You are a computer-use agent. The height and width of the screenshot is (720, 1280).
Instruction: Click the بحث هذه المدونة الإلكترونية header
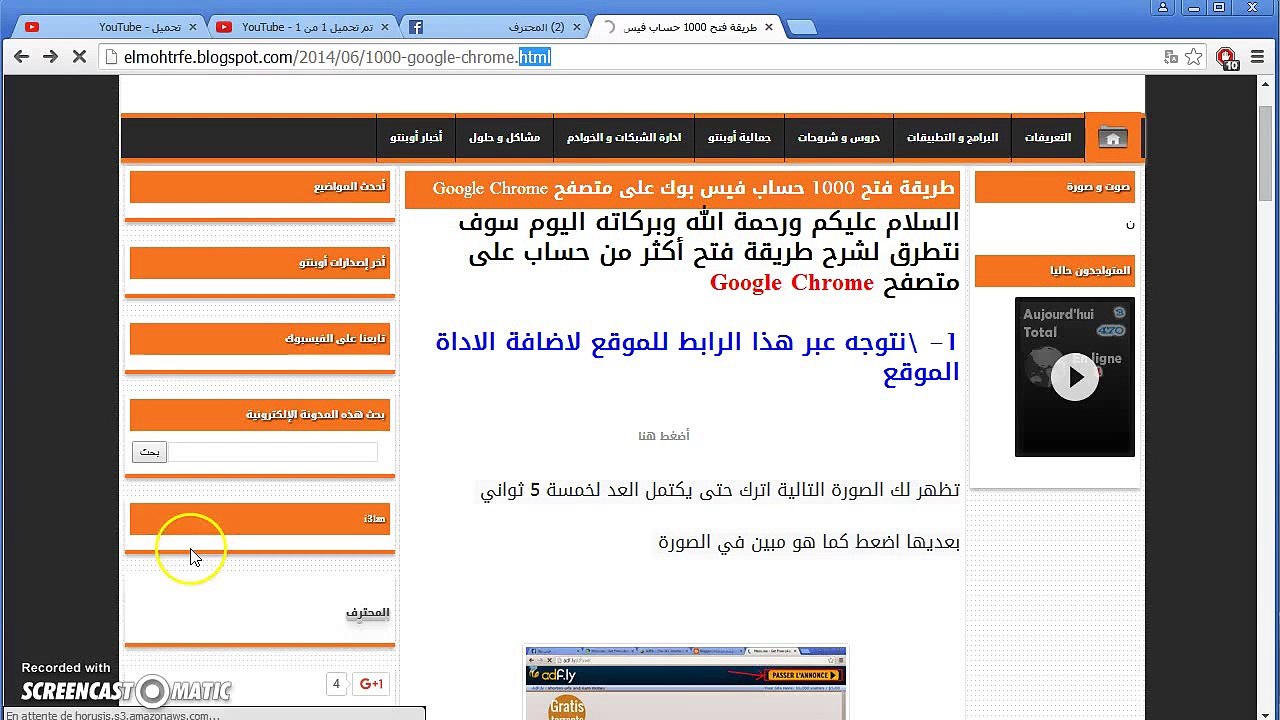pyautogui.click(x=260, y=414)
